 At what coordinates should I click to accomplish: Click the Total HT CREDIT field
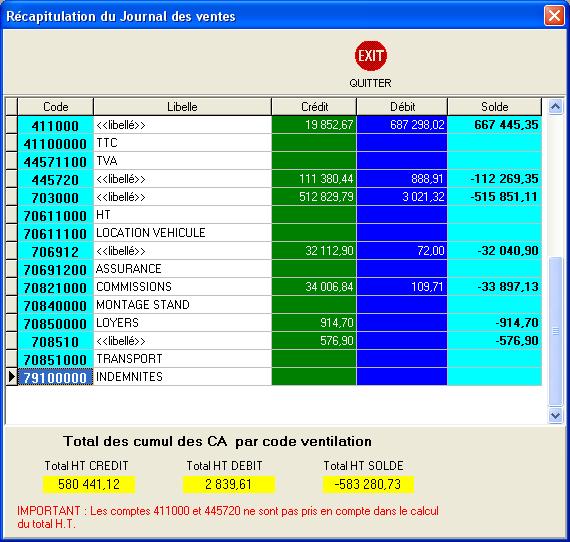coord(89,485)
